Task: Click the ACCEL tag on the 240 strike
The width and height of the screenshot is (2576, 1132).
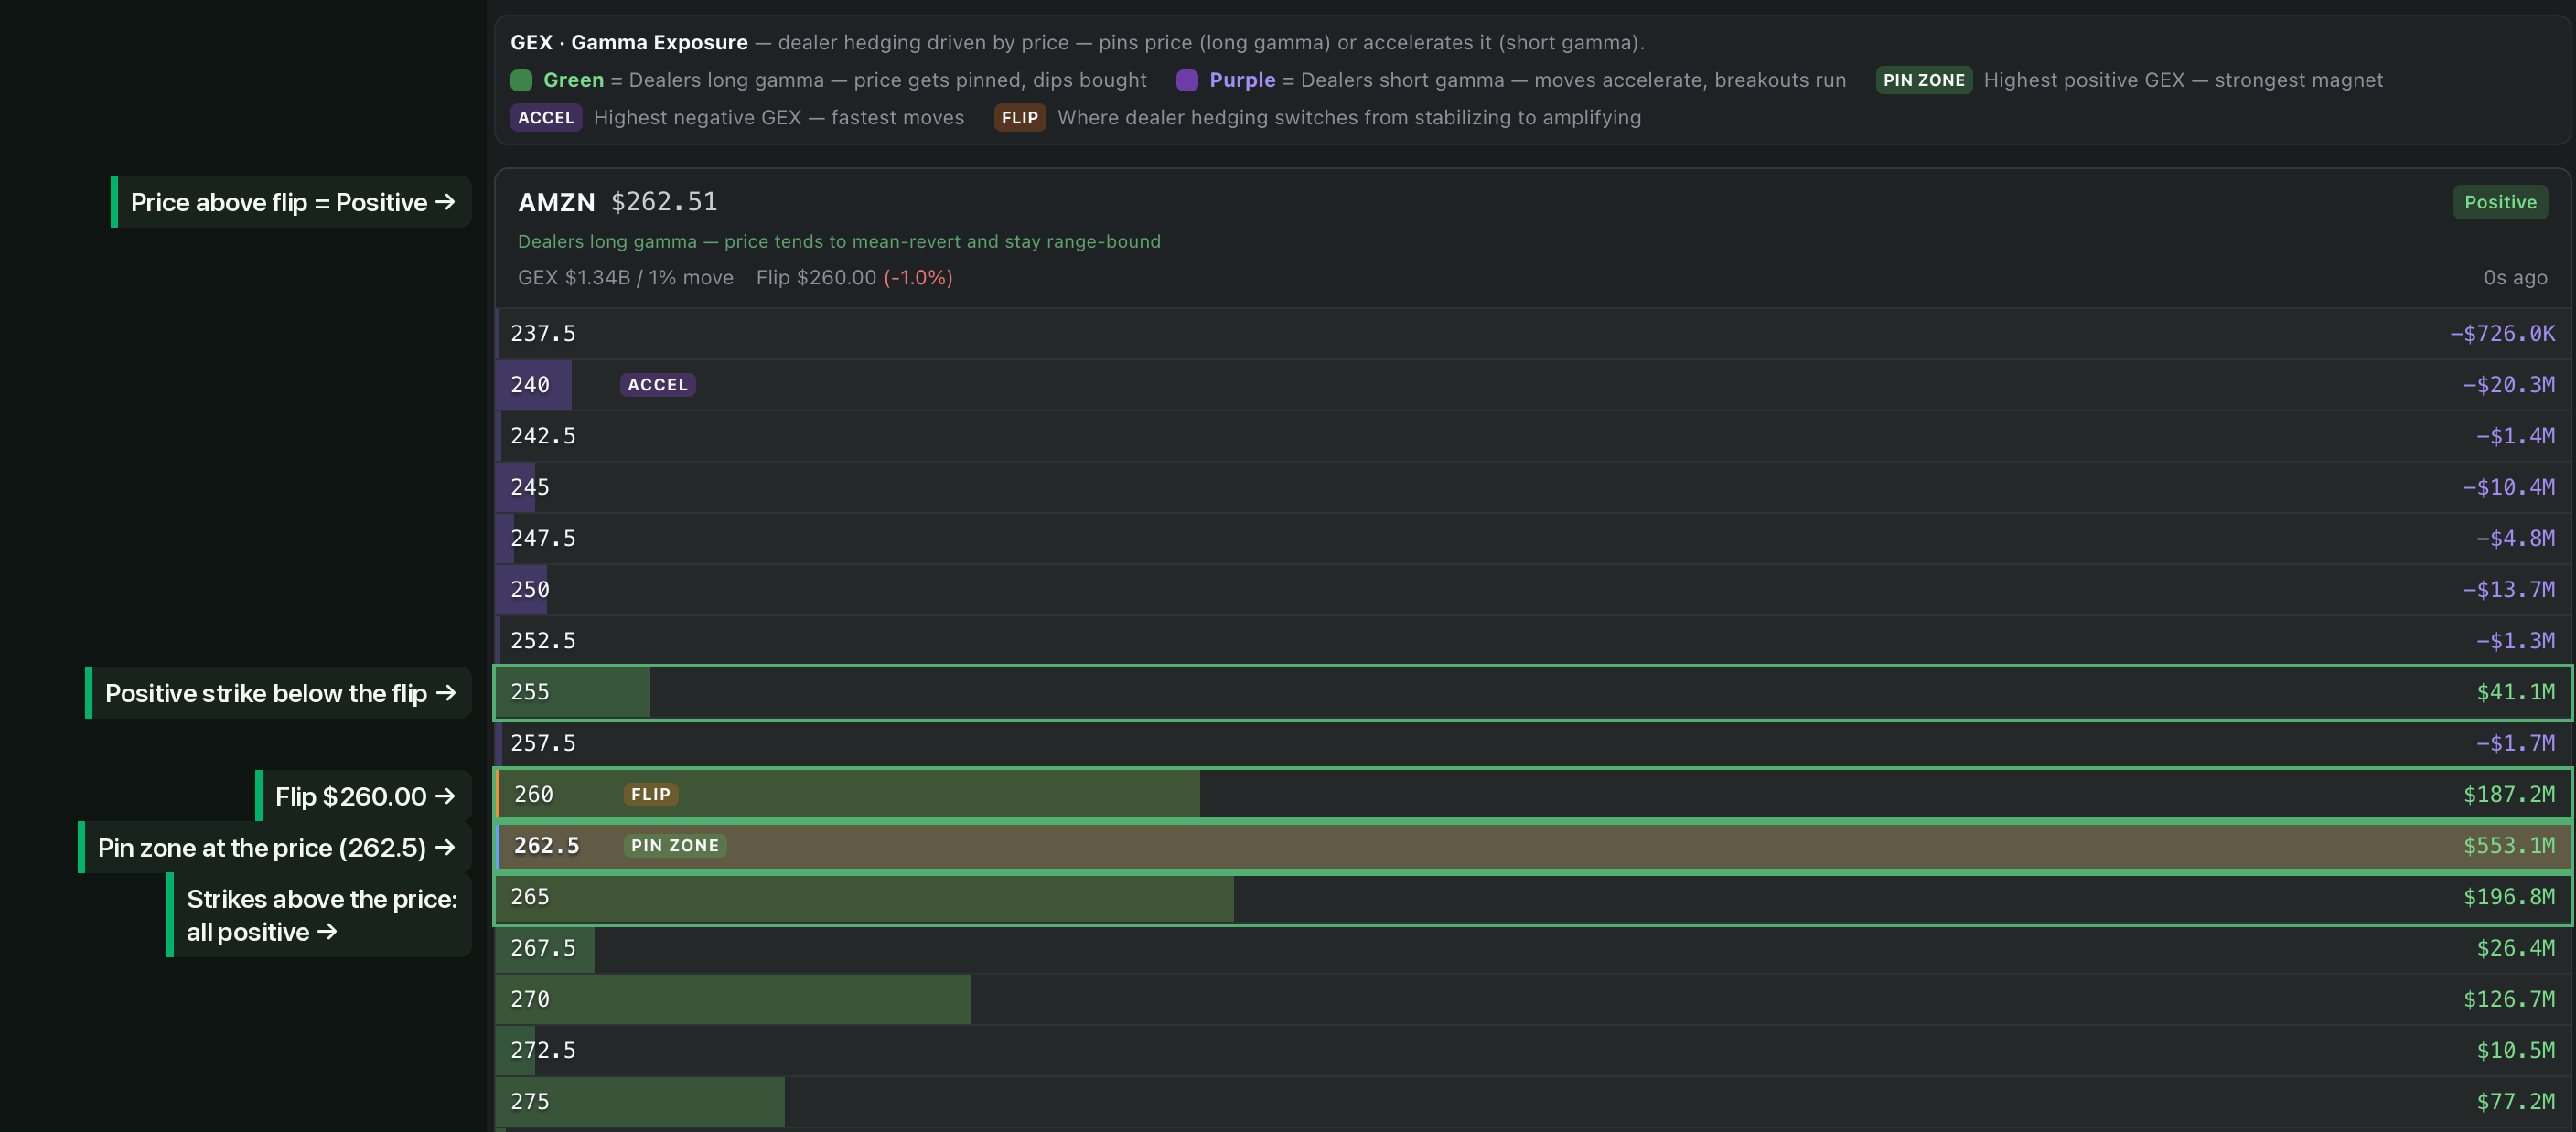Action: pyautogui.click(x=657, y=385)
